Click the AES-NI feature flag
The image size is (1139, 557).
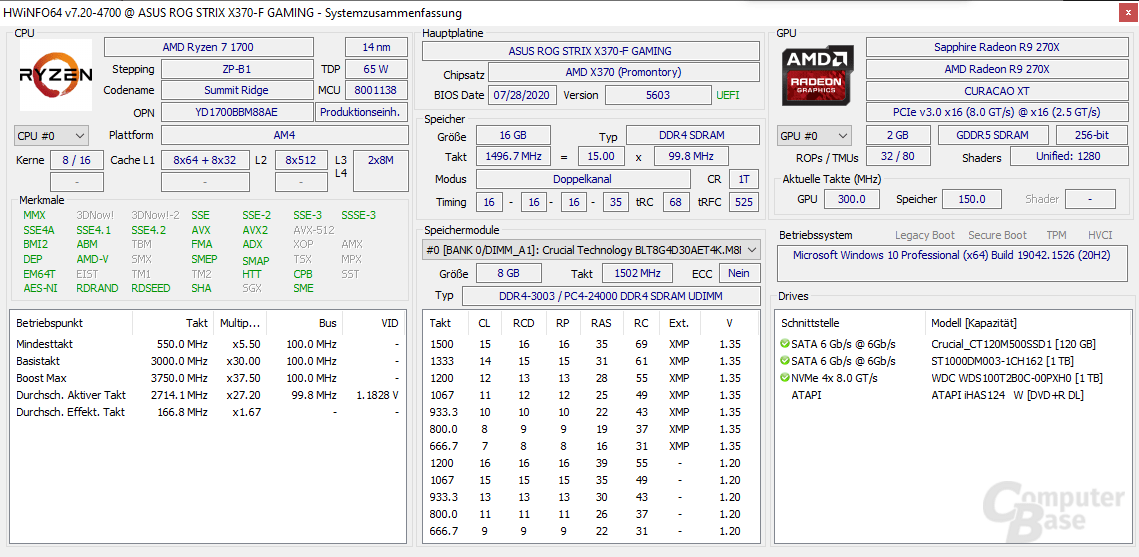39,288
